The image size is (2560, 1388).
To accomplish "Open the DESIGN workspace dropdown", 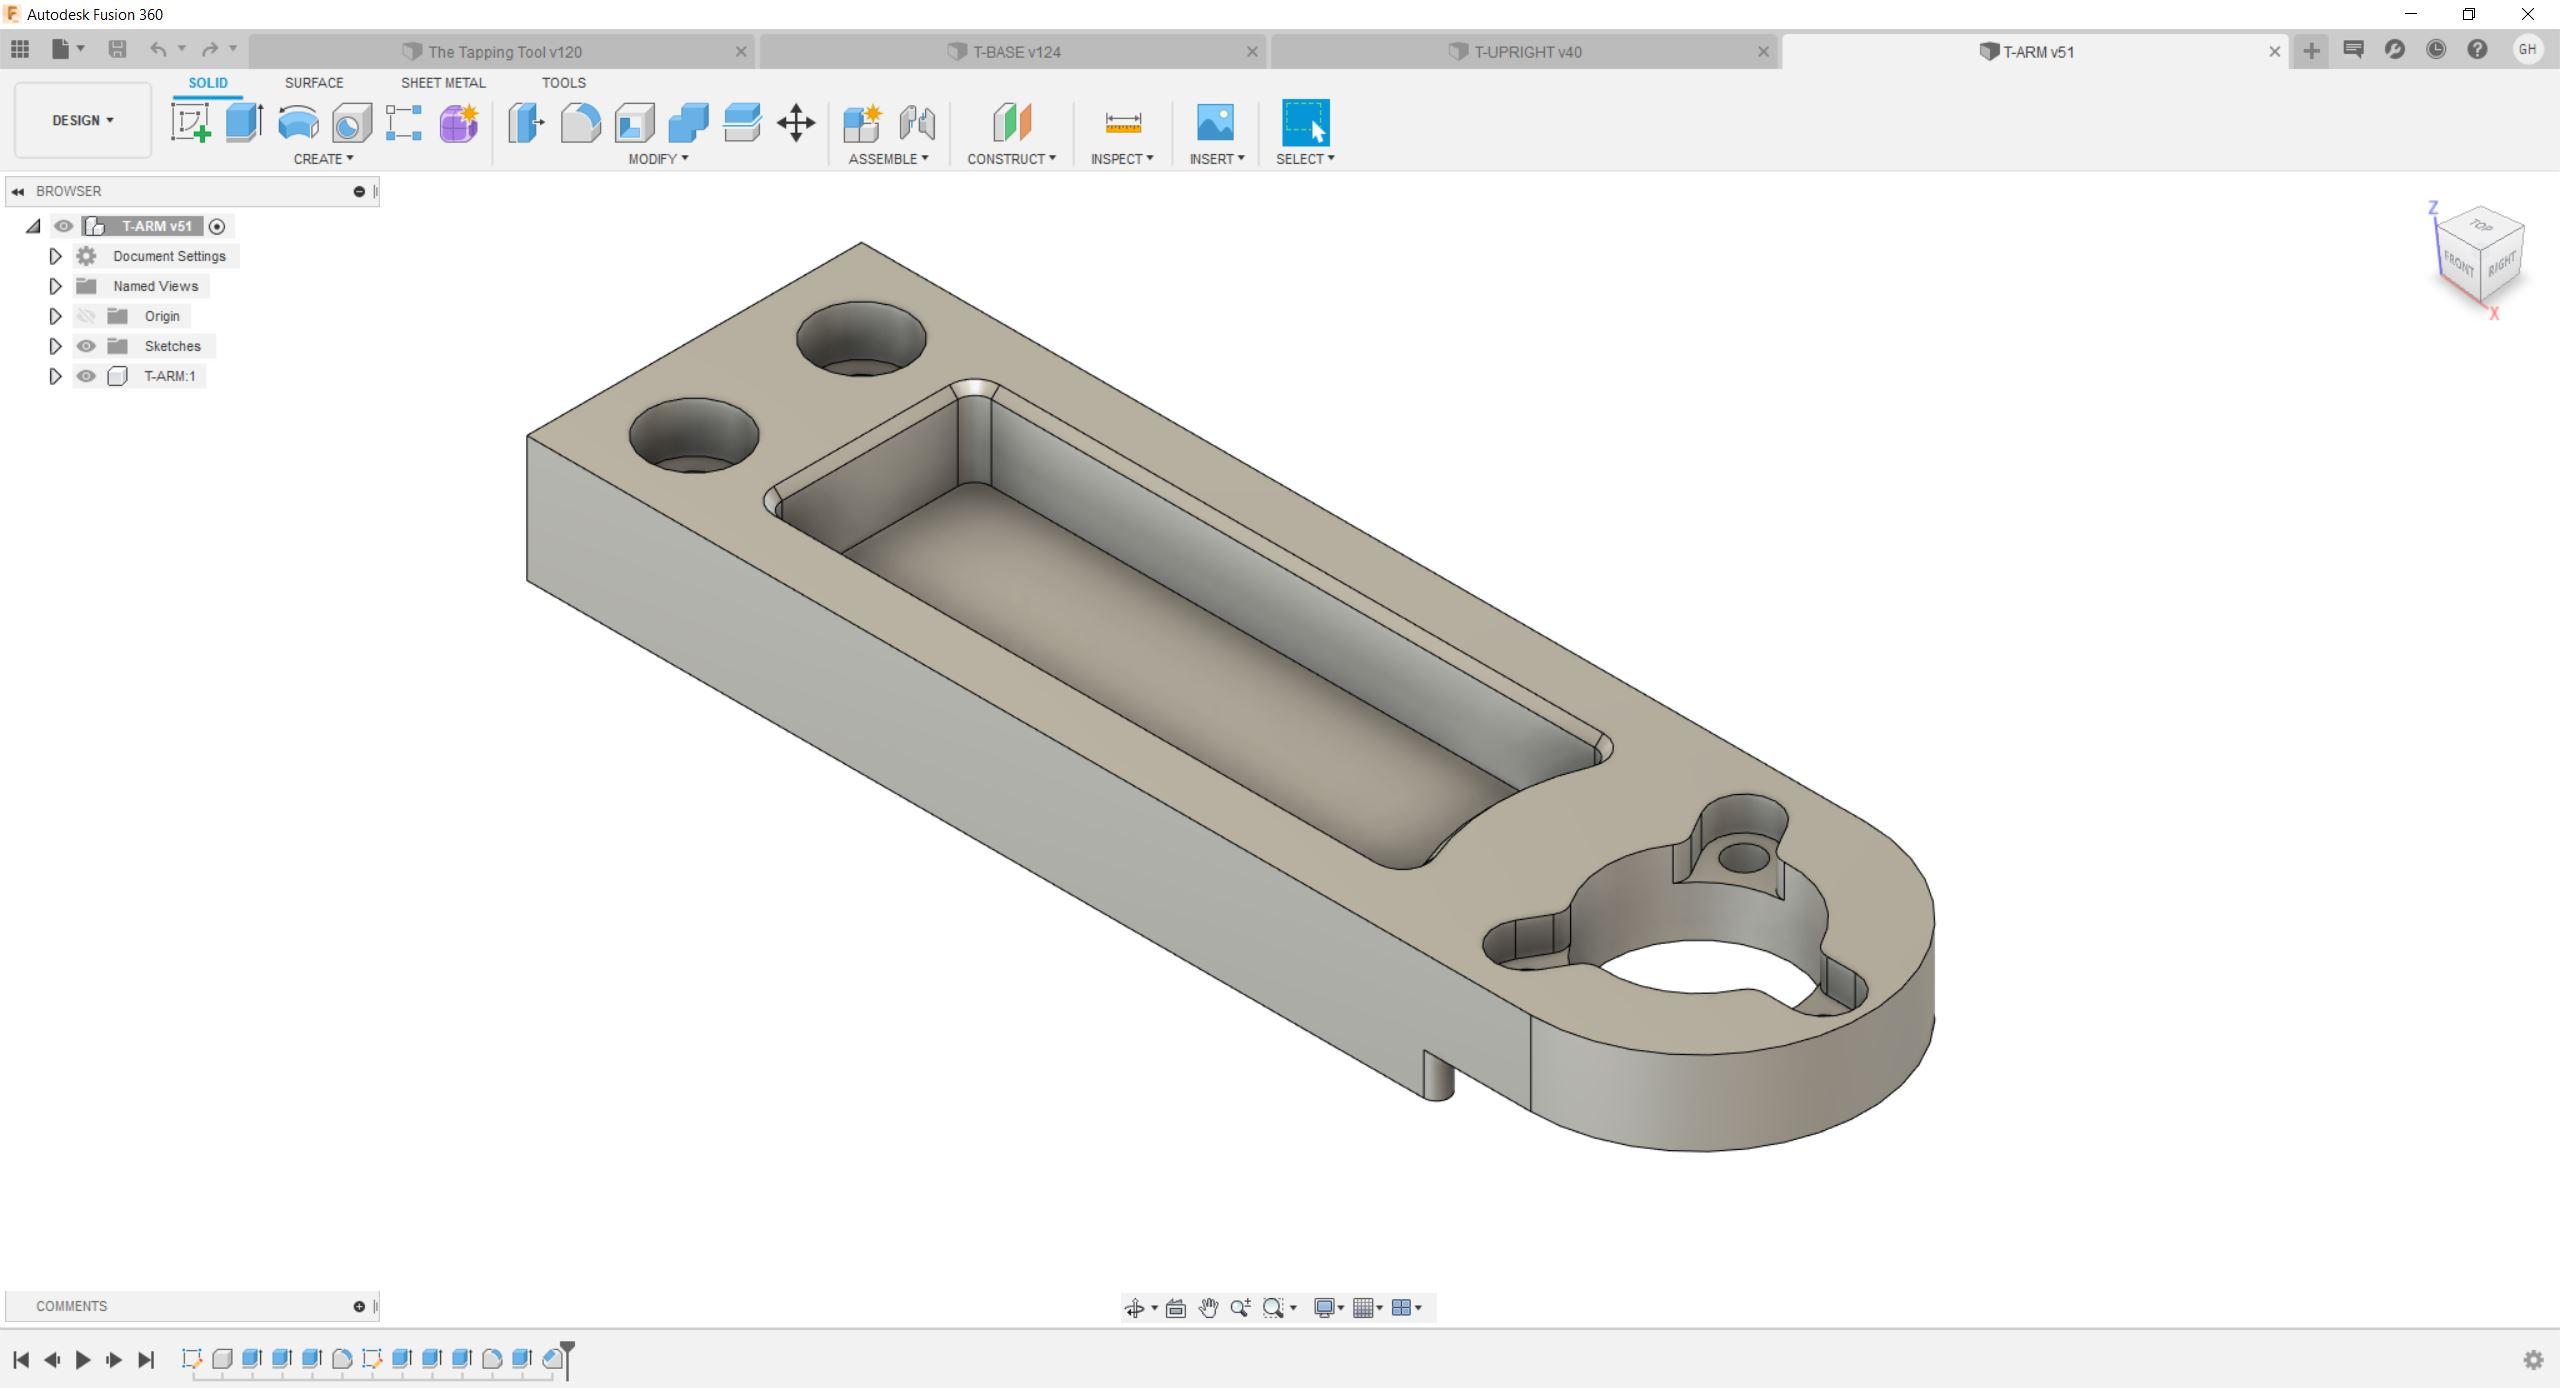I will pyautogui.click(x=82, y=120).
